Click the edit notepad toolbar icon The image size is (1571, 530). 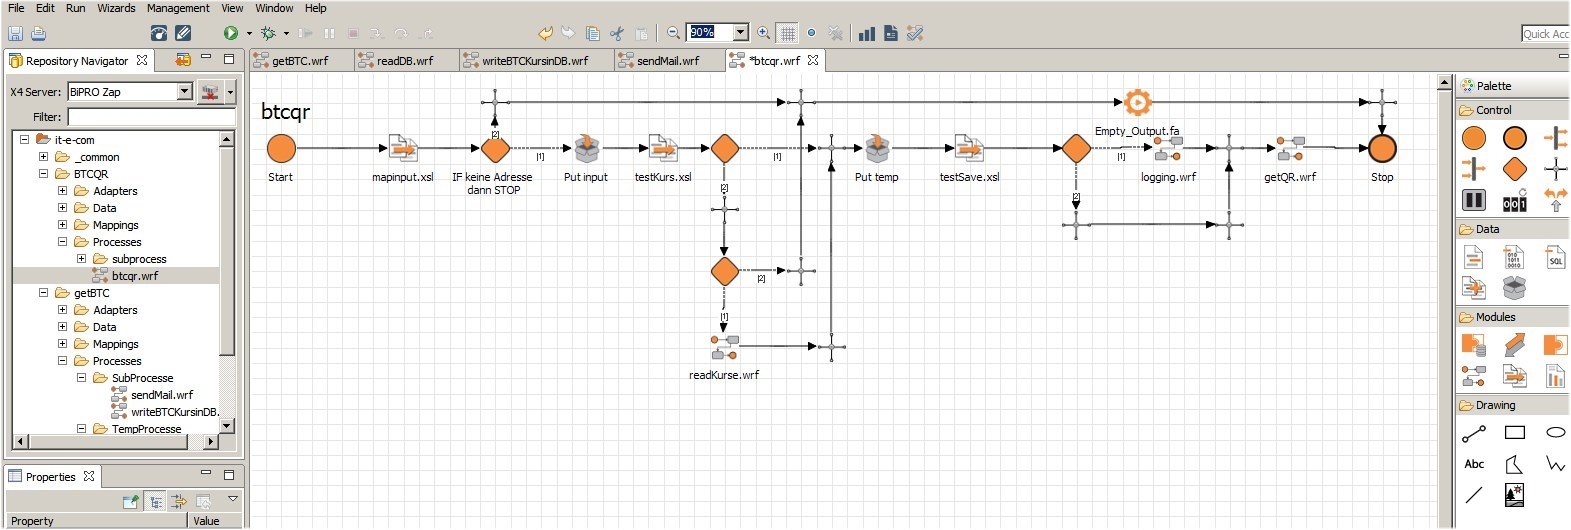point(183,33)
